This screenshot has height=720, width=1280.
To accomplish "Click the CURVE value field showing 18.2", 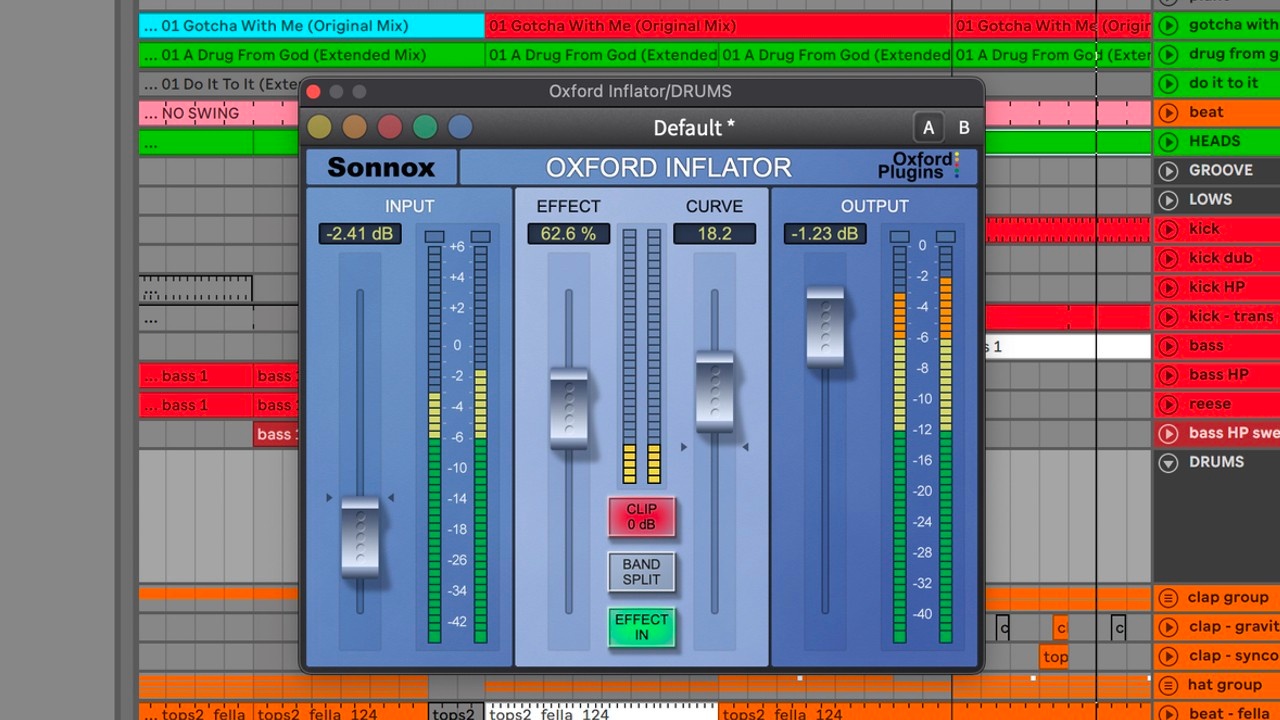I will (714, 234).
